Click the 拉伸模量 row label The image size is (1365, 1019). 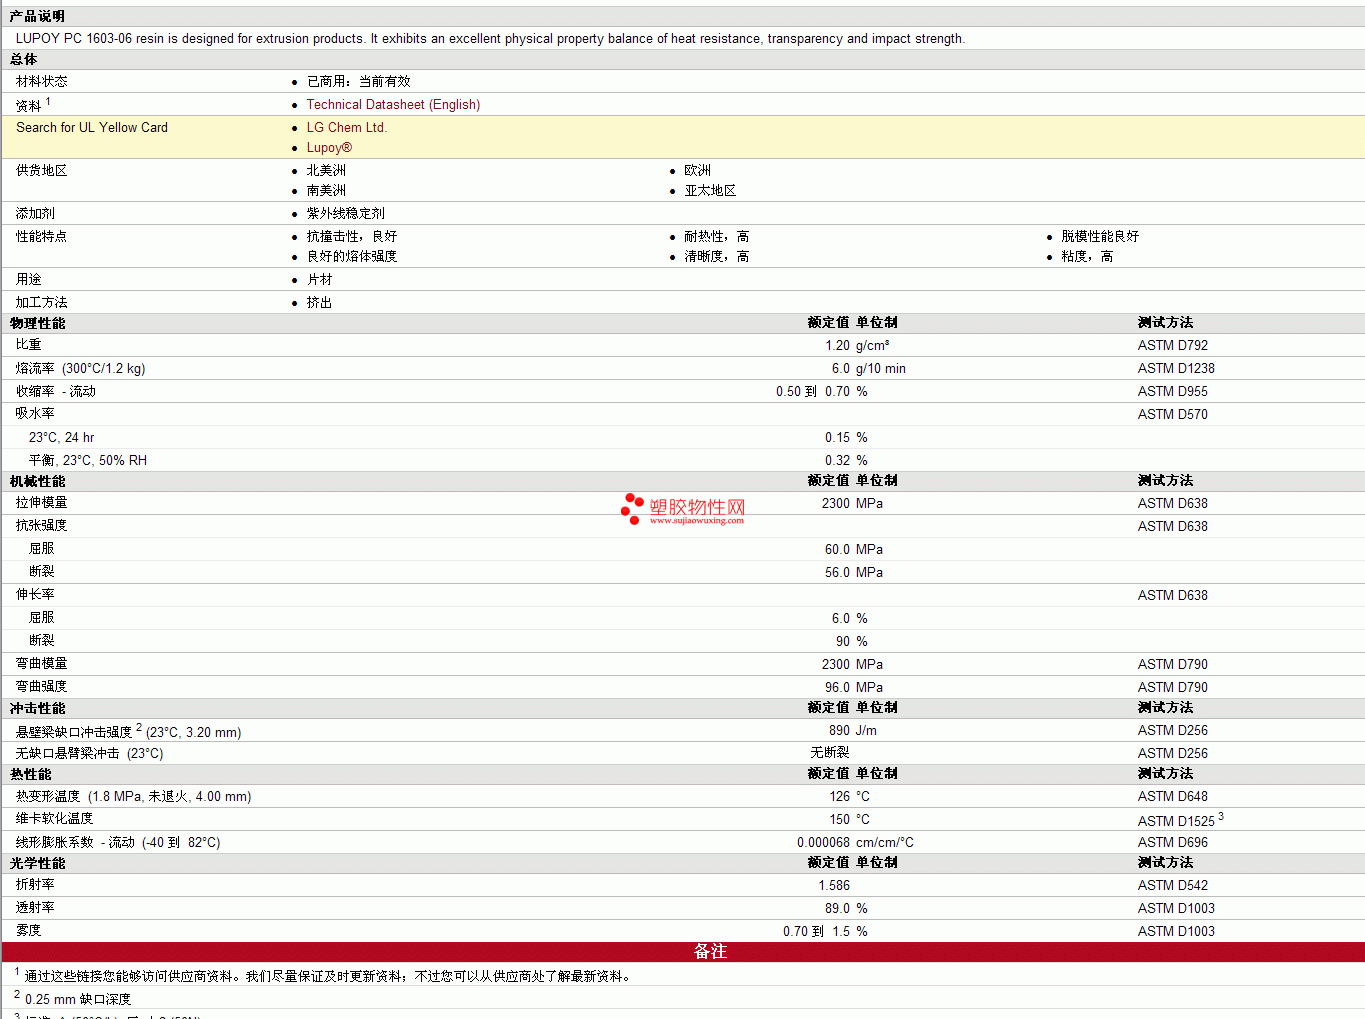[41, 502]
